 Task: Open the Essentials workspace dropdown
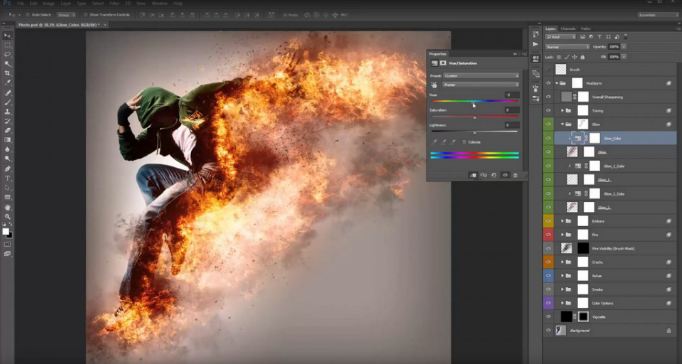coord(658,15)
